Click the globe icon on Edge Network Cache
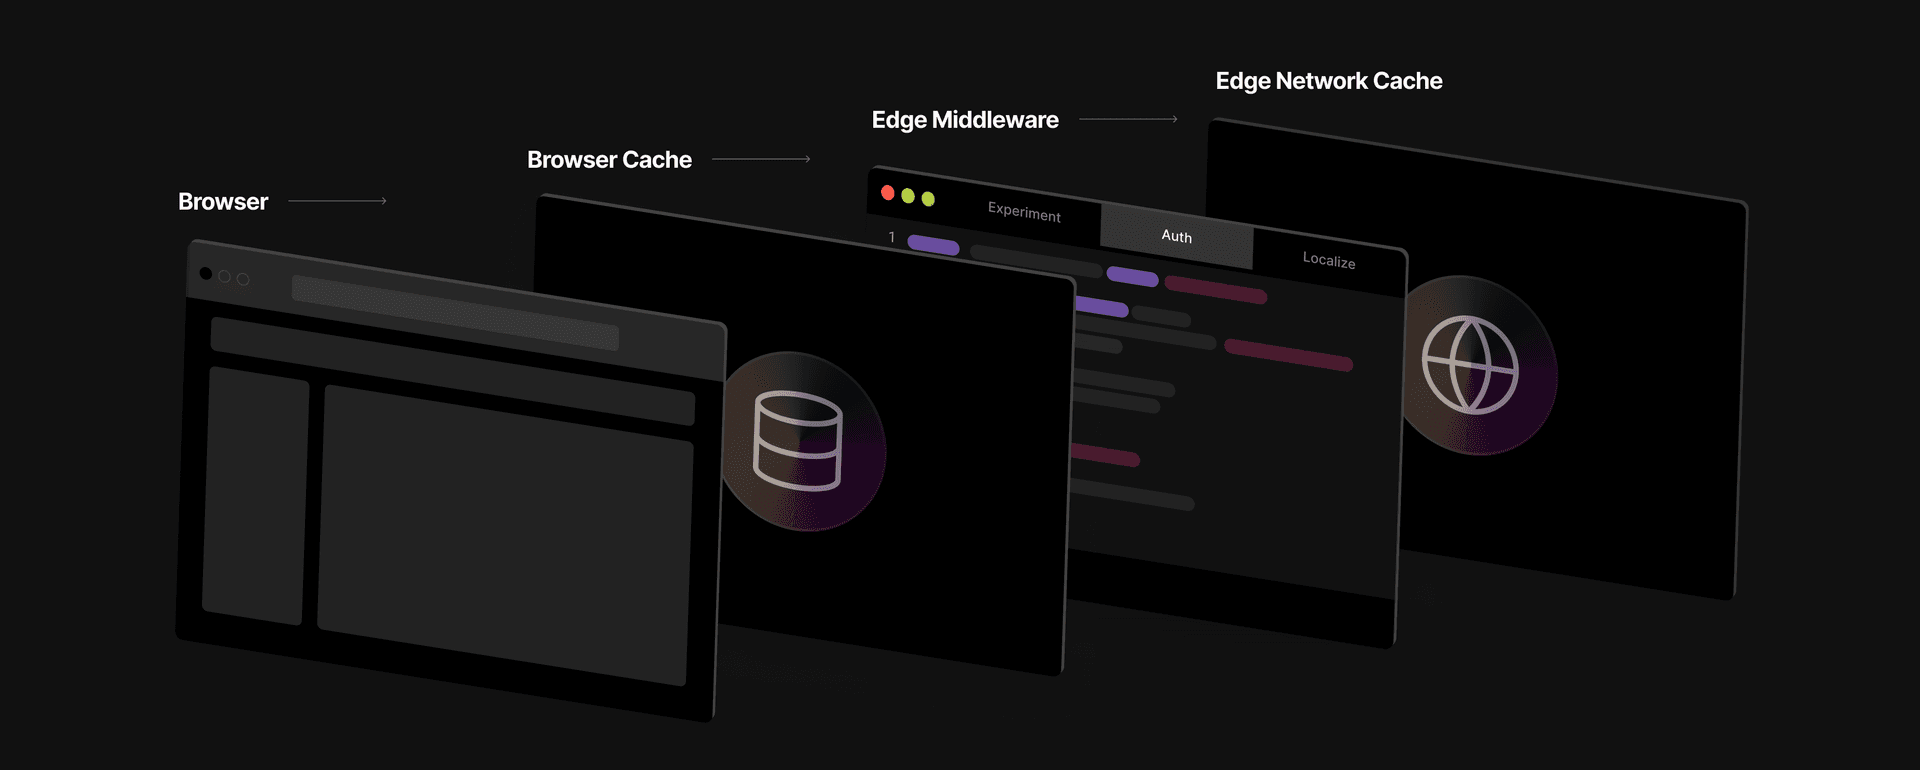1920x770 pixels. pos(1470,365)
